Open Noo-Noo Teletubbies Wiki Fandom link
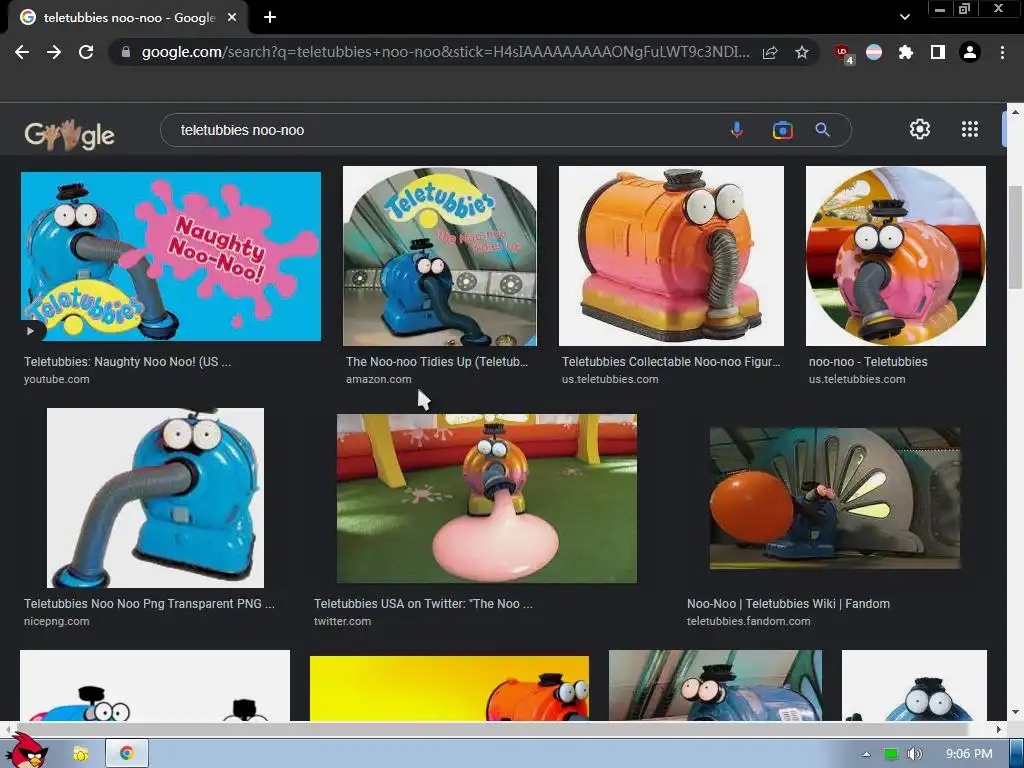Image resolution: width=1024 pixels, height=768 pixels. click(x=788, y=603)
